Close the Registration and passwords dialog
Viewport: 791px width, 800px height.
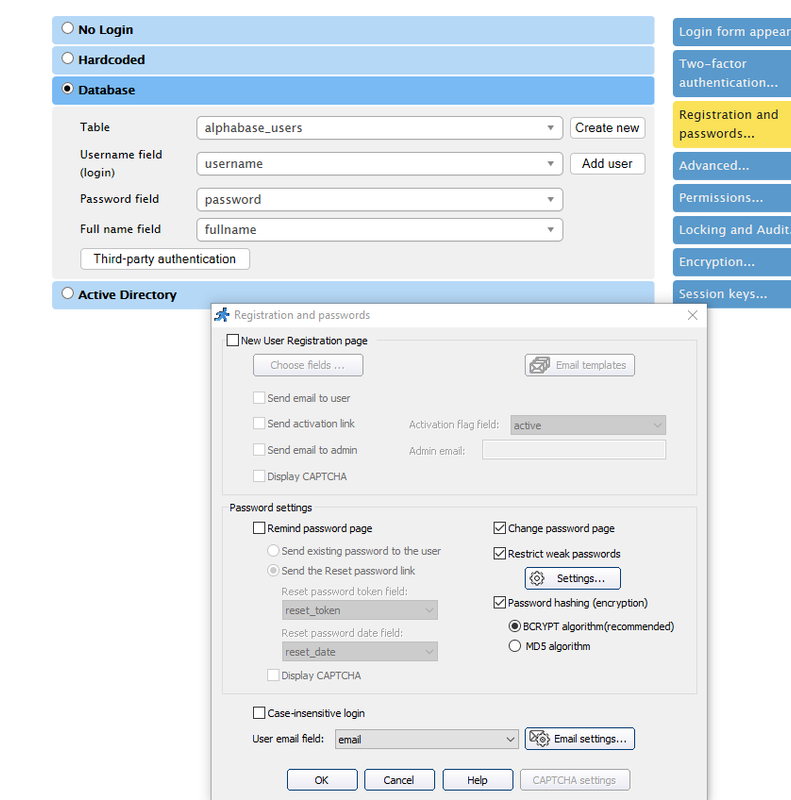point(692,315)
